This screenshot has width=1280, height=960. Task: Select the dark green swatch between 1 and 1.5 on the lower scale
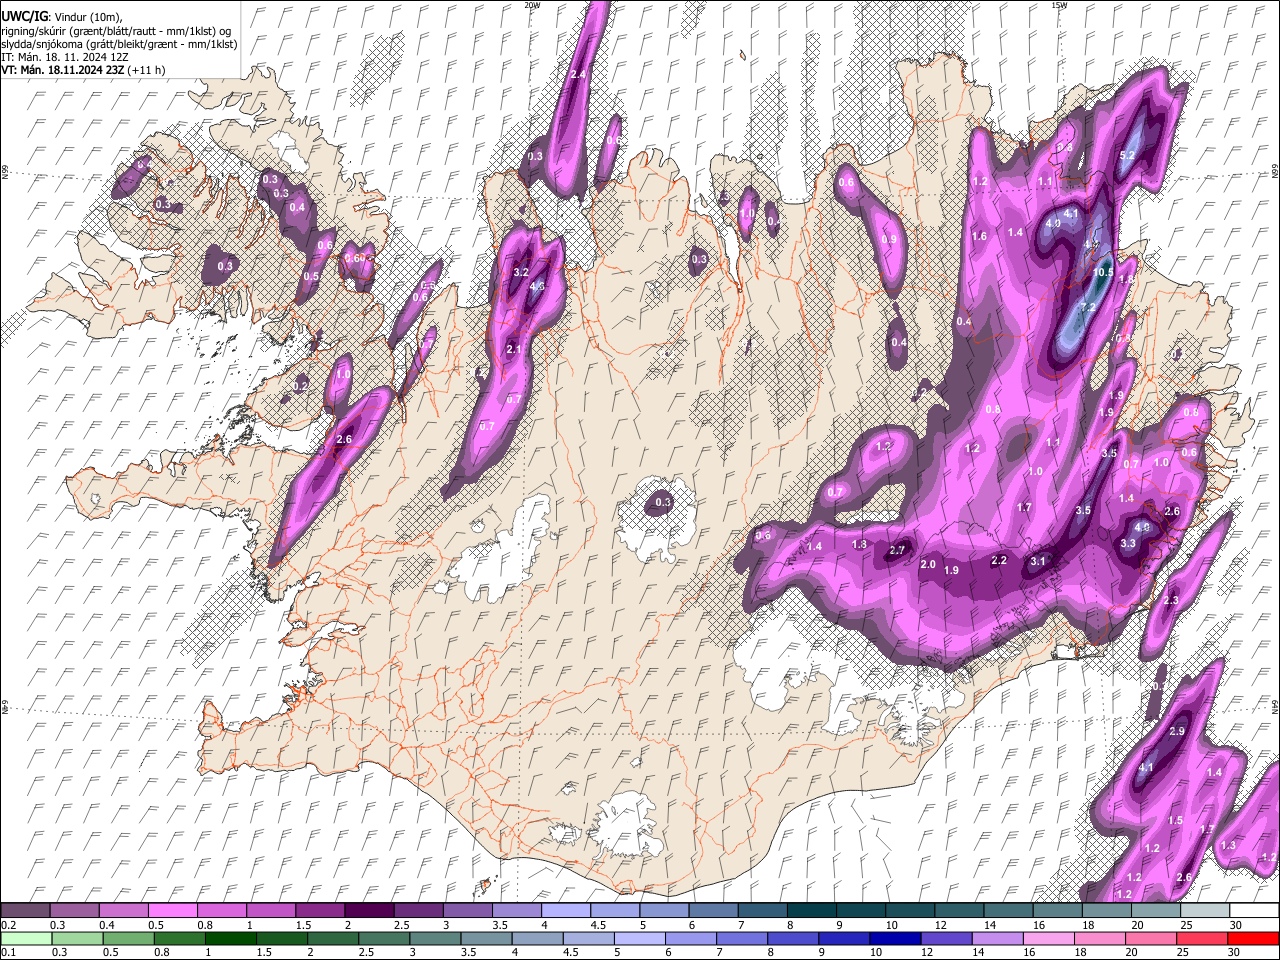pyautogui.click(x=233, y=938)
